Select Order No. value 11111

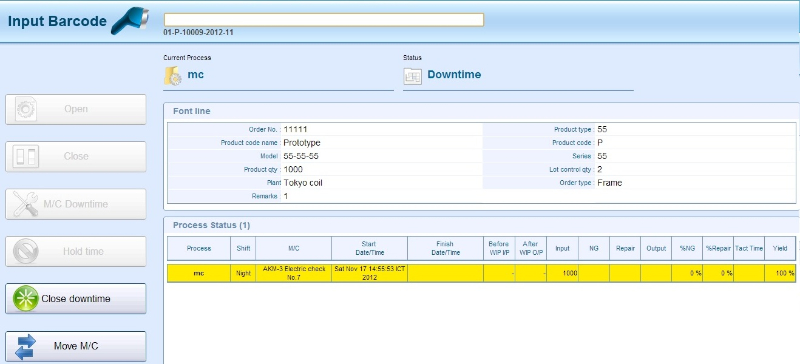pos(295,129)
